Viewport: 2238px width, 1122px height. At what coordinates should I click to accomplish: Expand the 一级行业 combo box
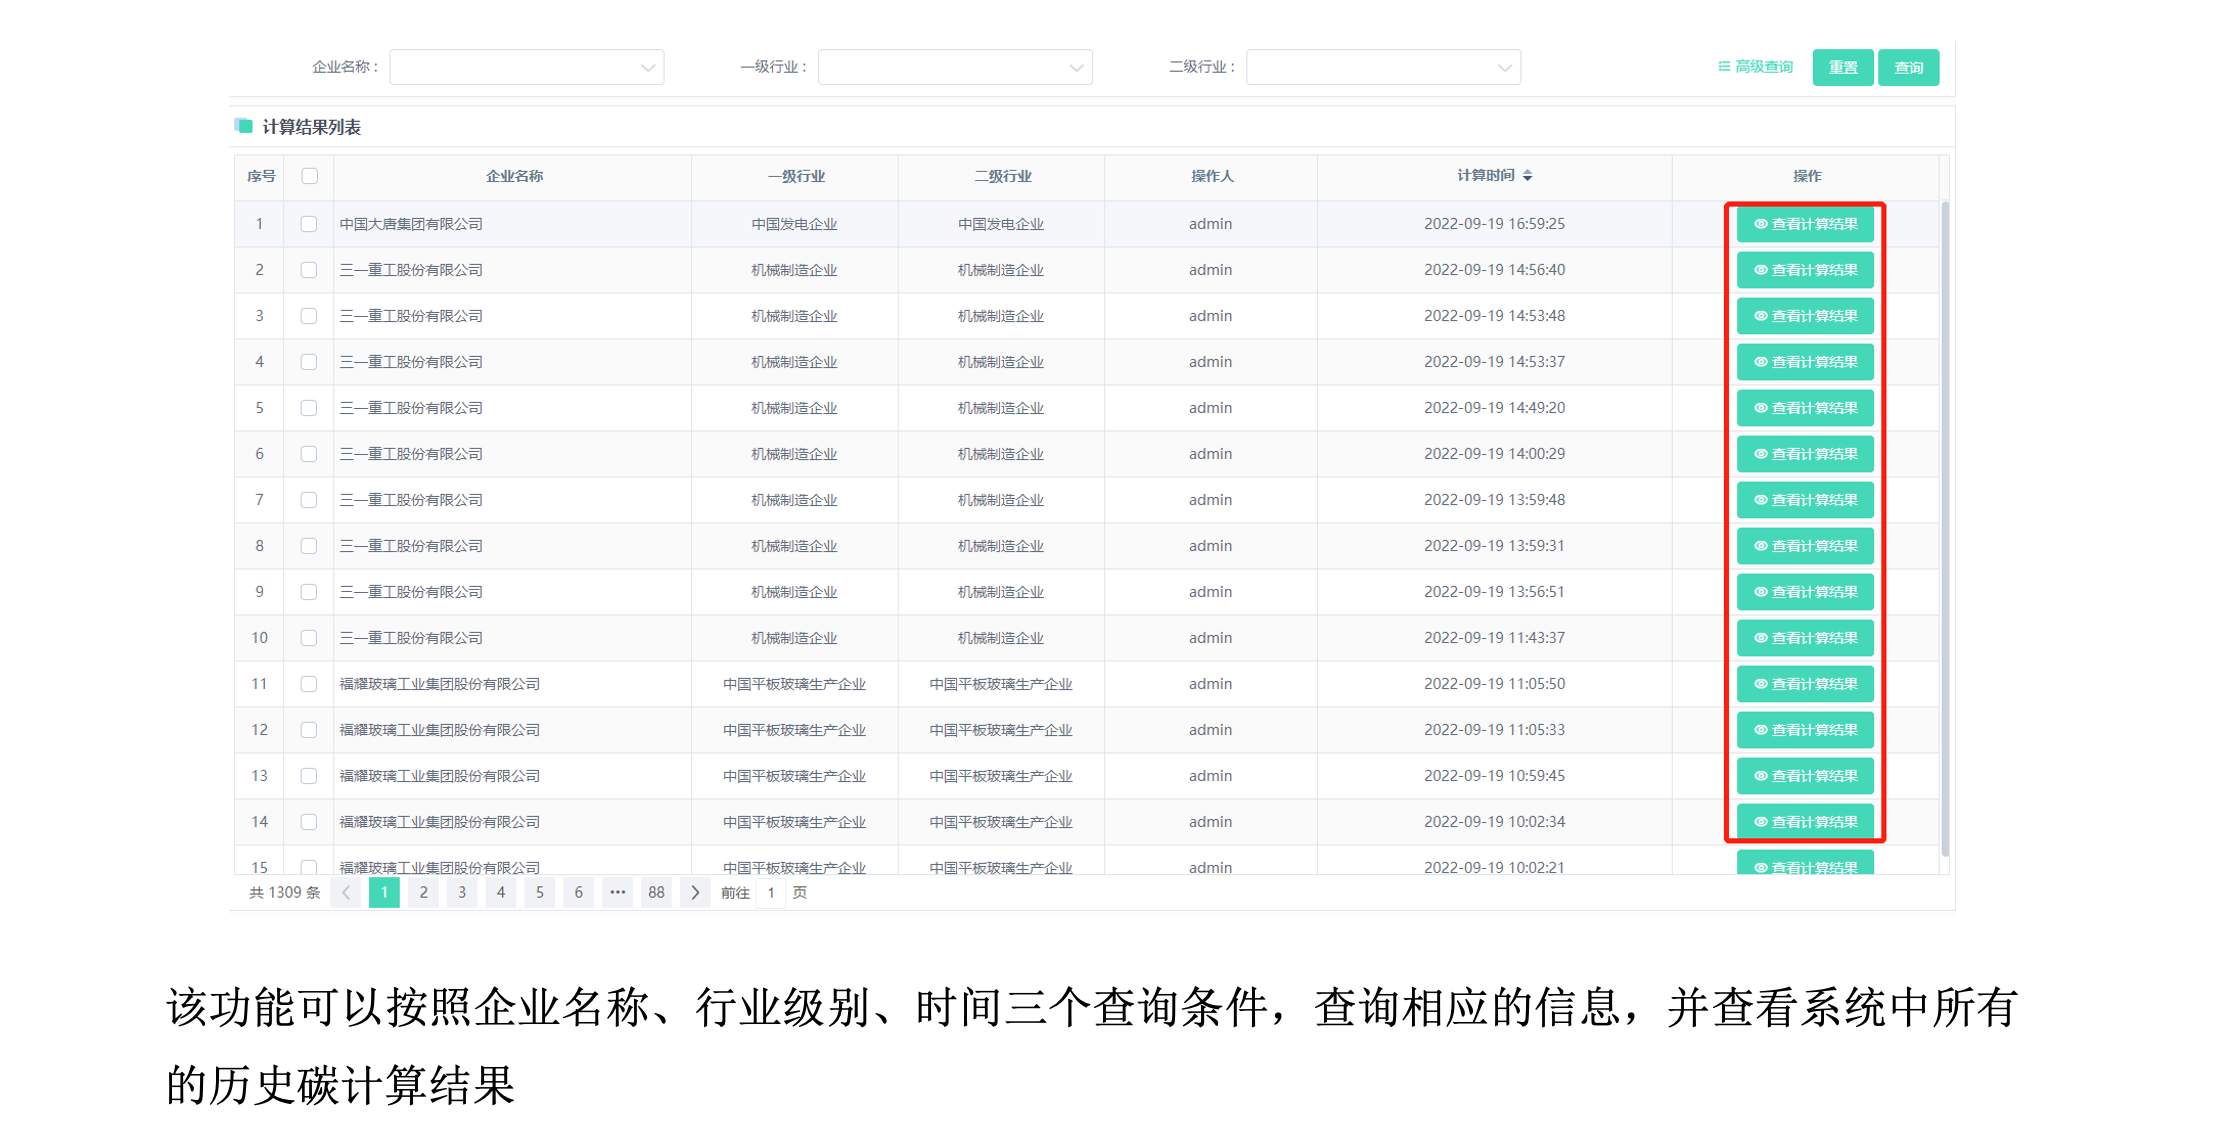(955, 67)
